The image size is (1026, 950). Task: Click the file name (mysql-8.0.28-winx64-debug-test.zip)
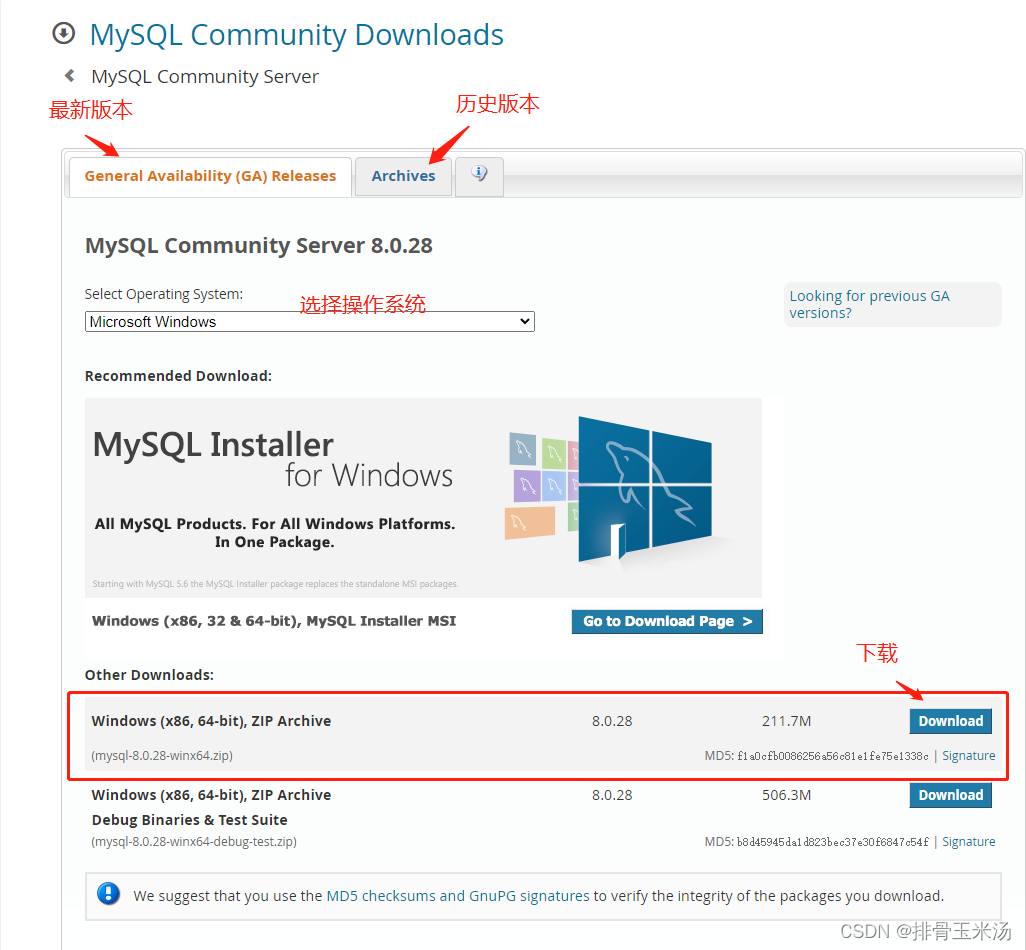[194, 842]
